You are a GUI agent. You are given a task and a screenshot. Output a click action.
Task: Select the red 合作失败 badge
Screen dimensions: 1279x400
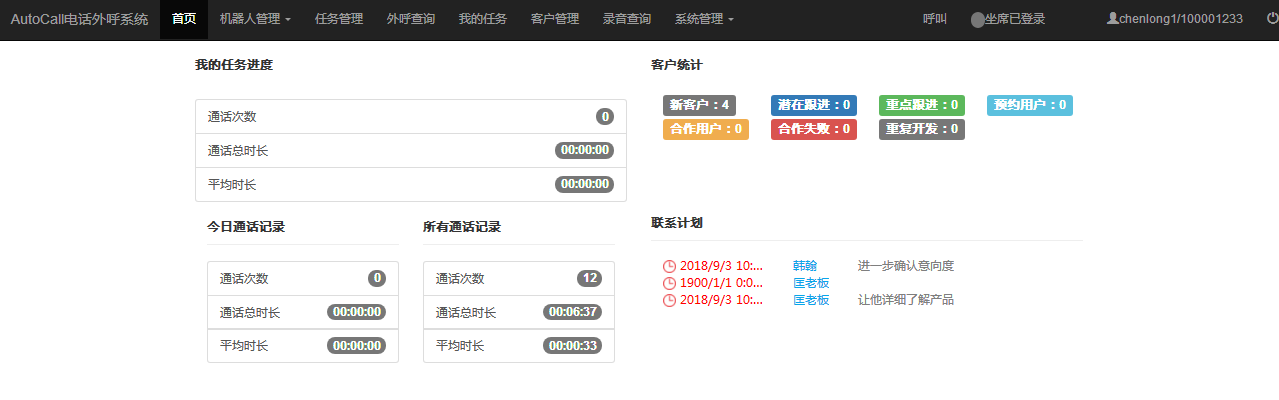pos(814,129)
